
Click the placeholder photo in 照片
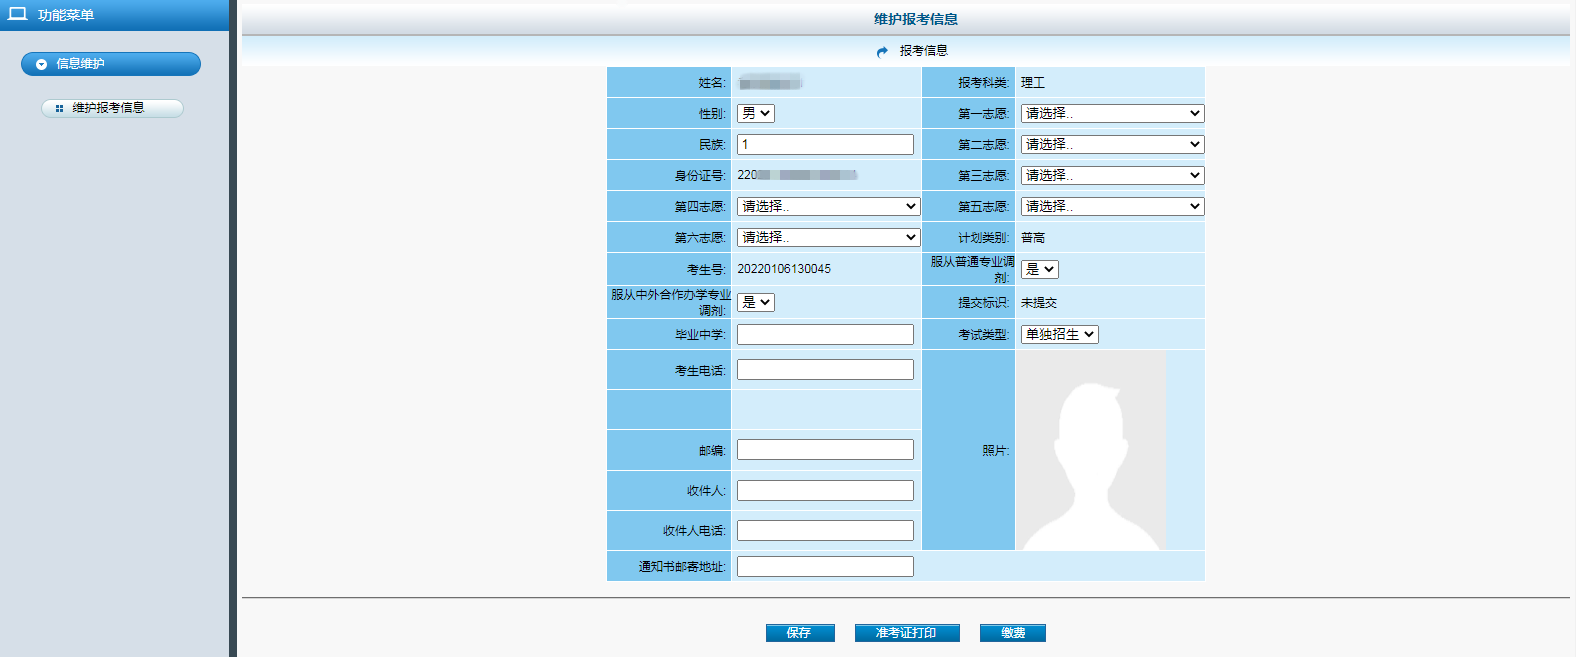tap(1090, 450)
